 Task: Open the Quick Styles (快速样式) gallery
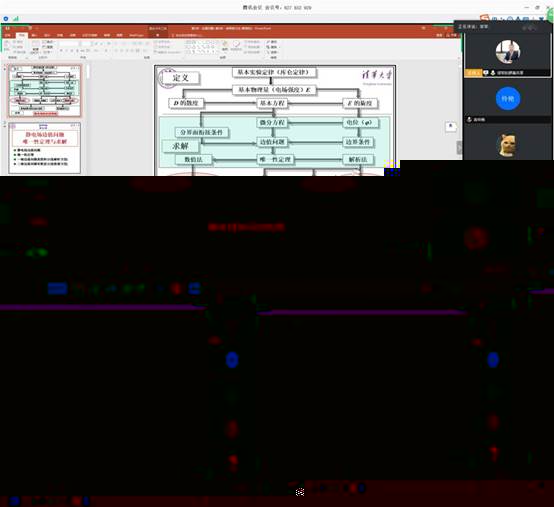pos(236,46)
